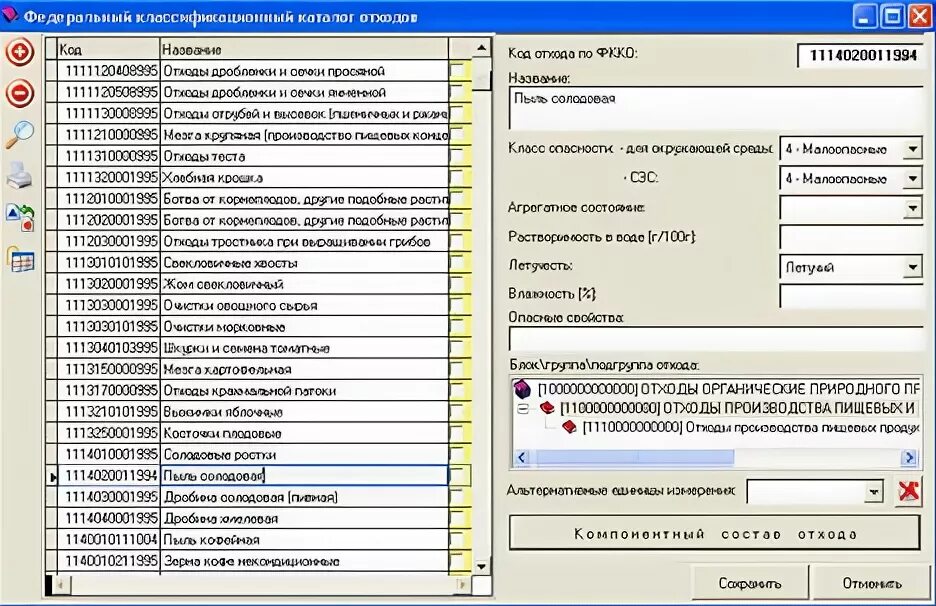Click the 'Опасные свойства' input field
This screenshot has width=936, height=606.
tap(716, 339)
